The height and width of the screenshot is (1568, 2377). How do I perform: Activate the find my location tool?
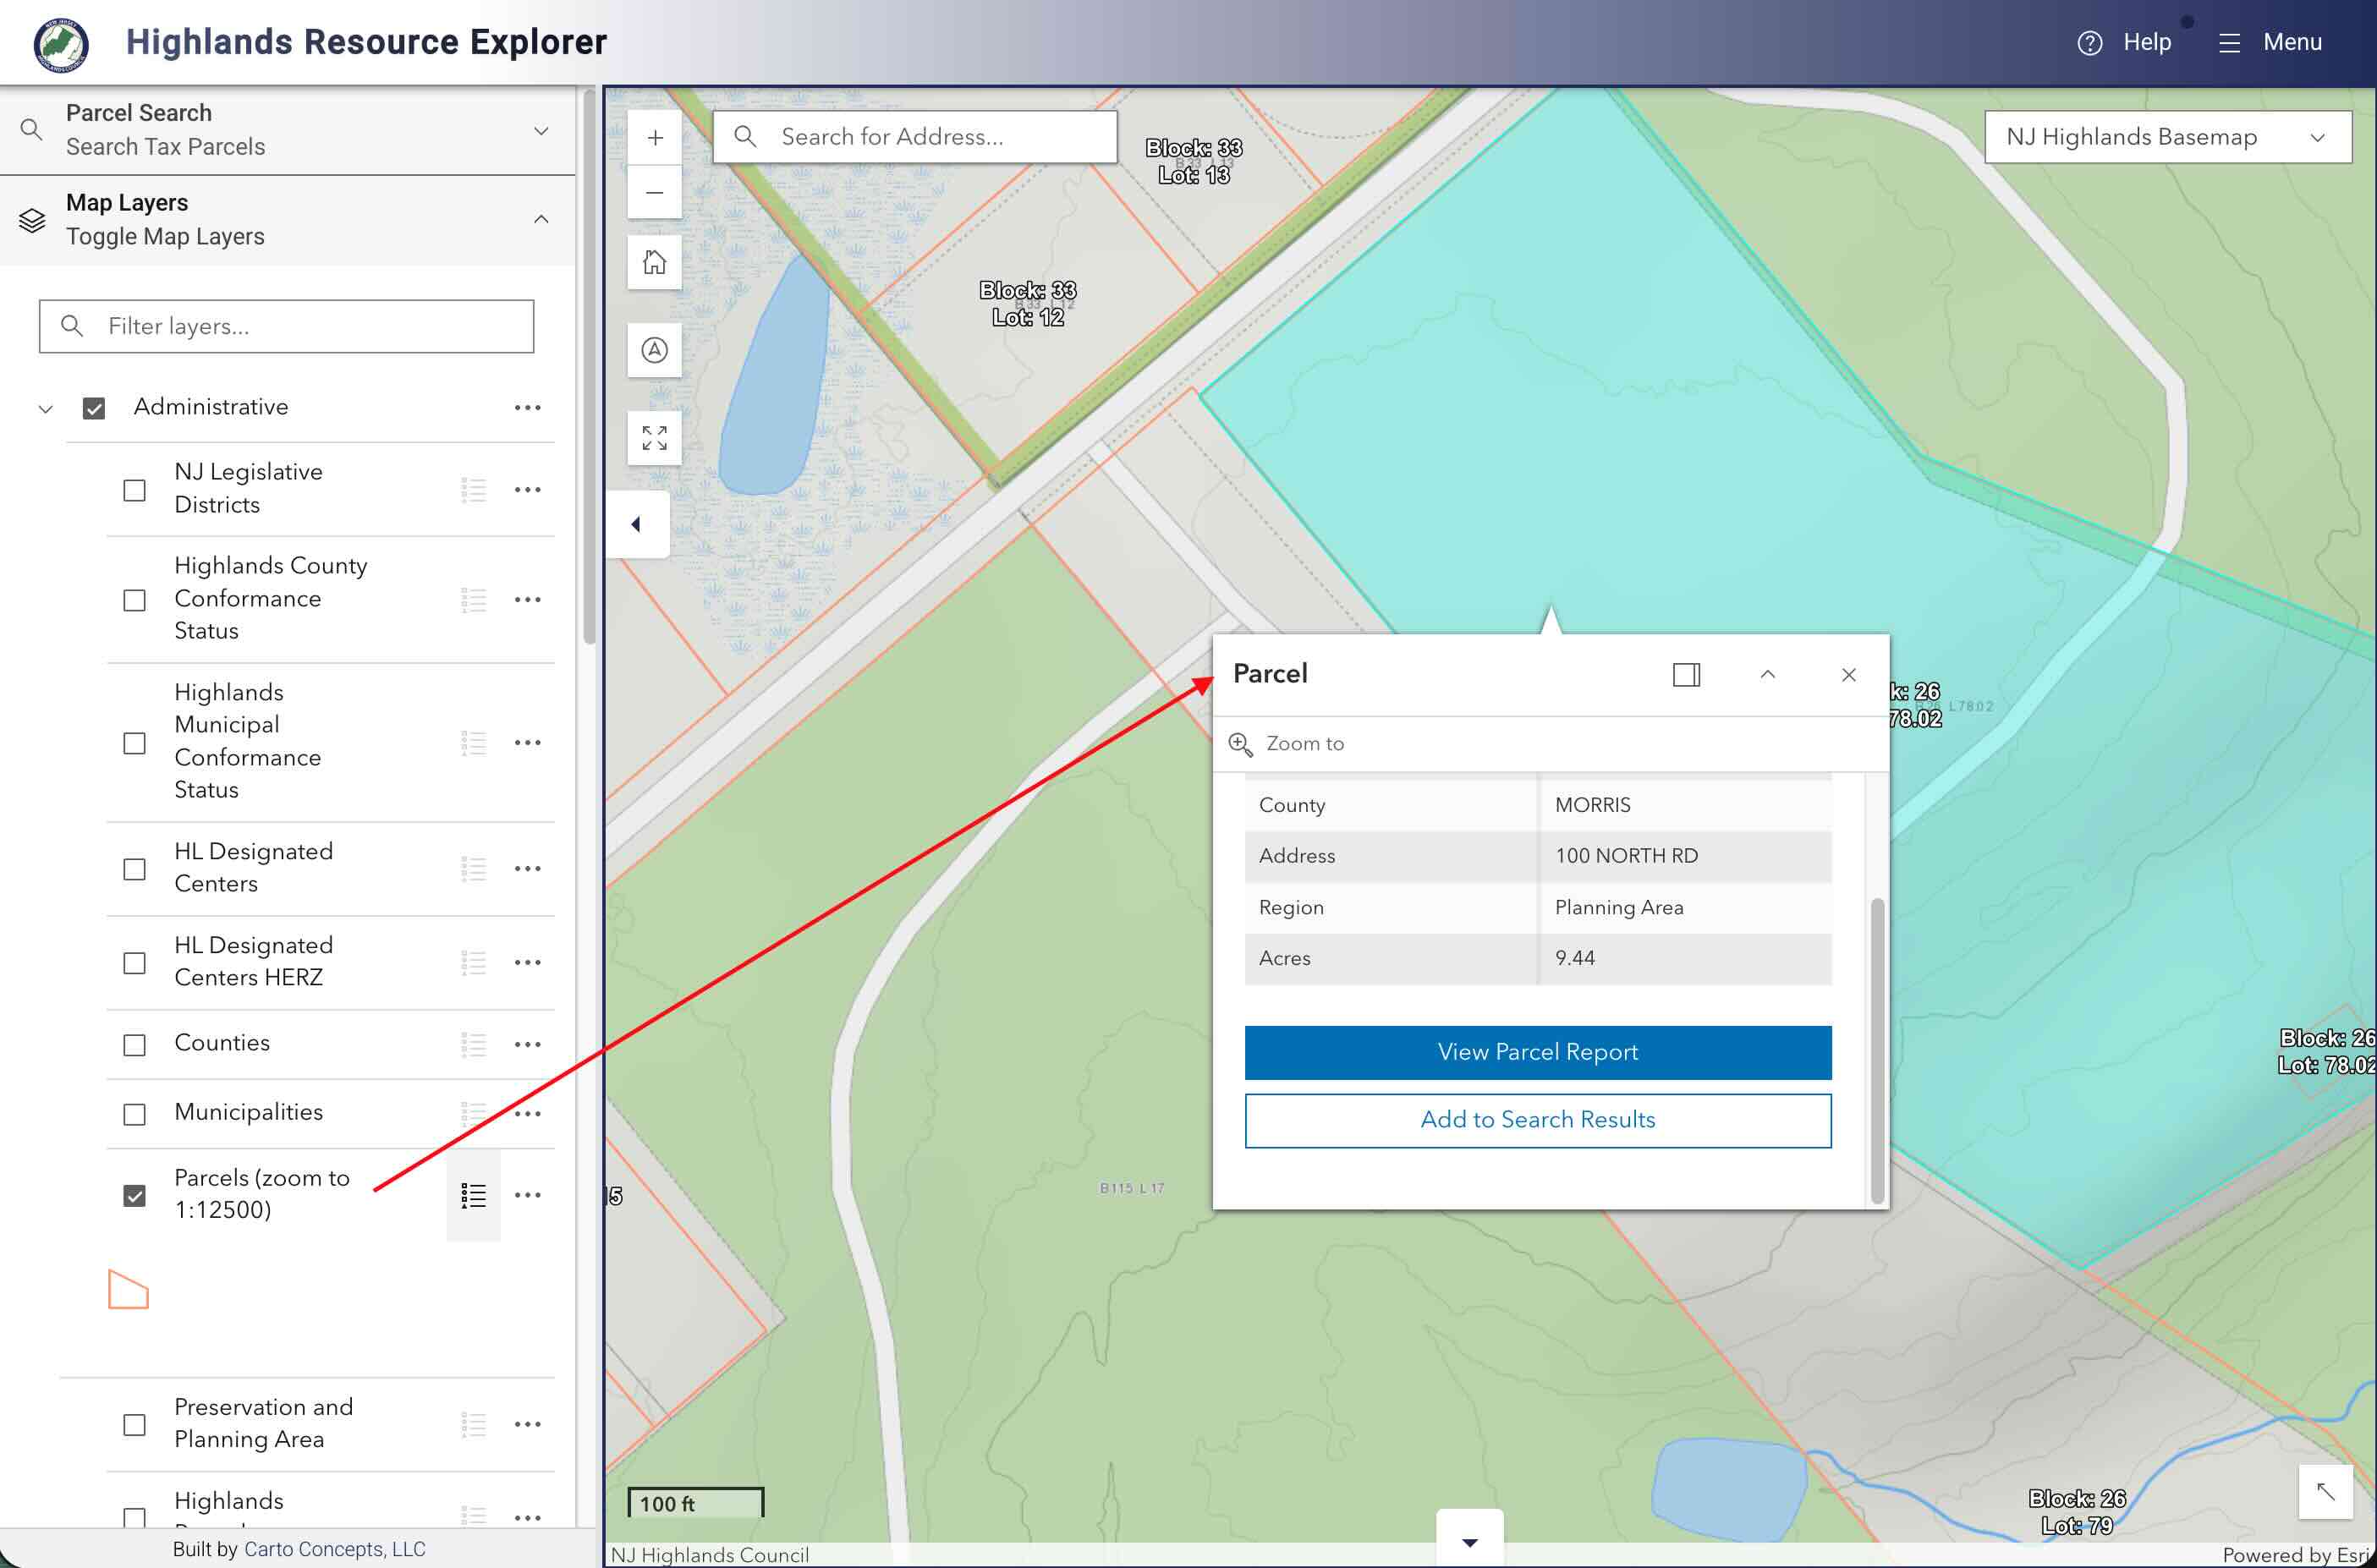pyautogui.click(x=655, y=350)
